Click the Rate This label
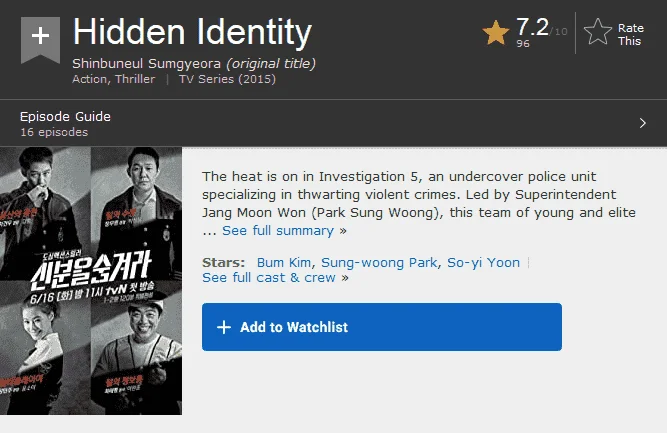The image size is (667, 433). point(630,34)
